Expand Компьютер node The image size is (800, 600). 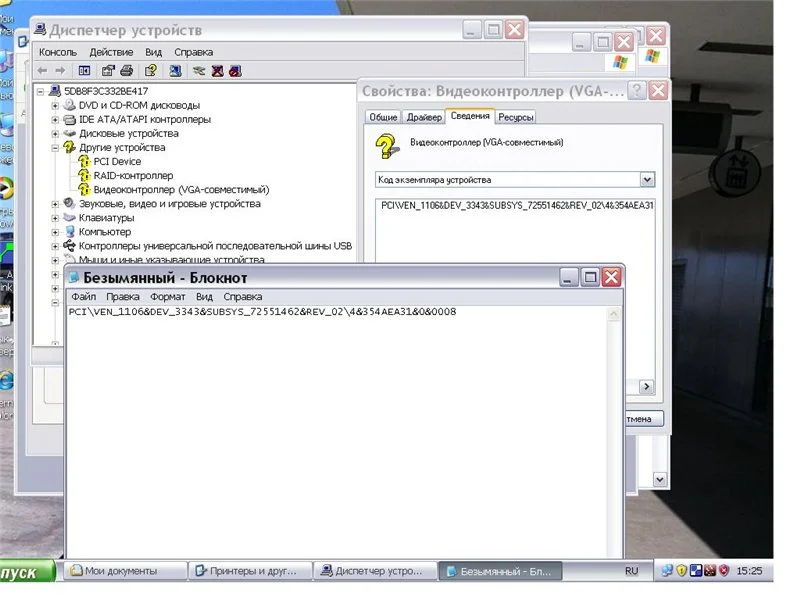pyautogui.click(x=55, y=232)
